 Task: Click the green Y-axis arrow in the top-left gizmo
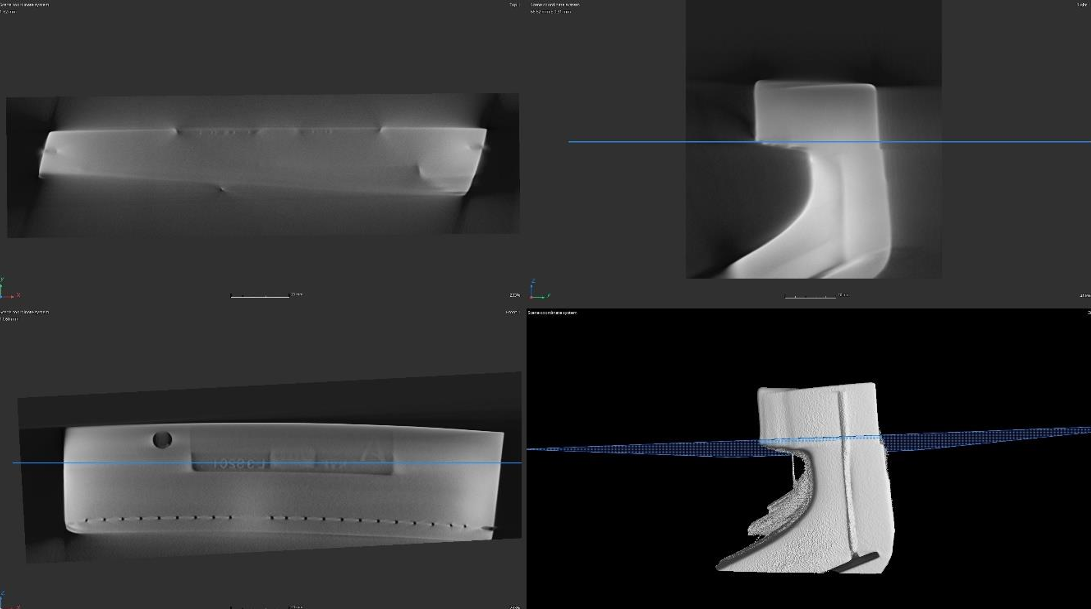click(2, 285)
